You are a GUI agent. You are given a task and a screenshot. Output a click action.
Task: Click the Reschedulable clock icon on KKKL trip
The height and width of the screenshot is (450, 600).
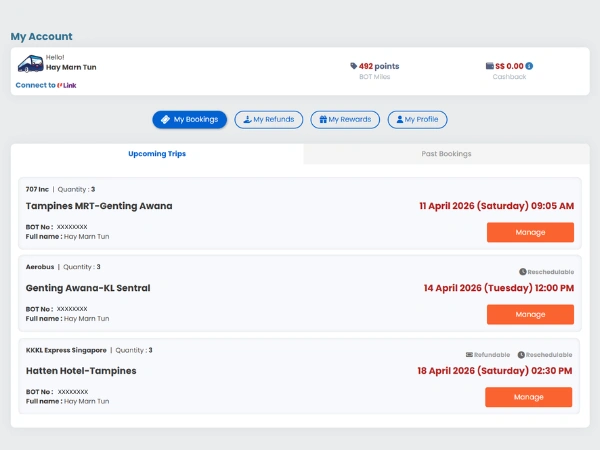point(521,355)
